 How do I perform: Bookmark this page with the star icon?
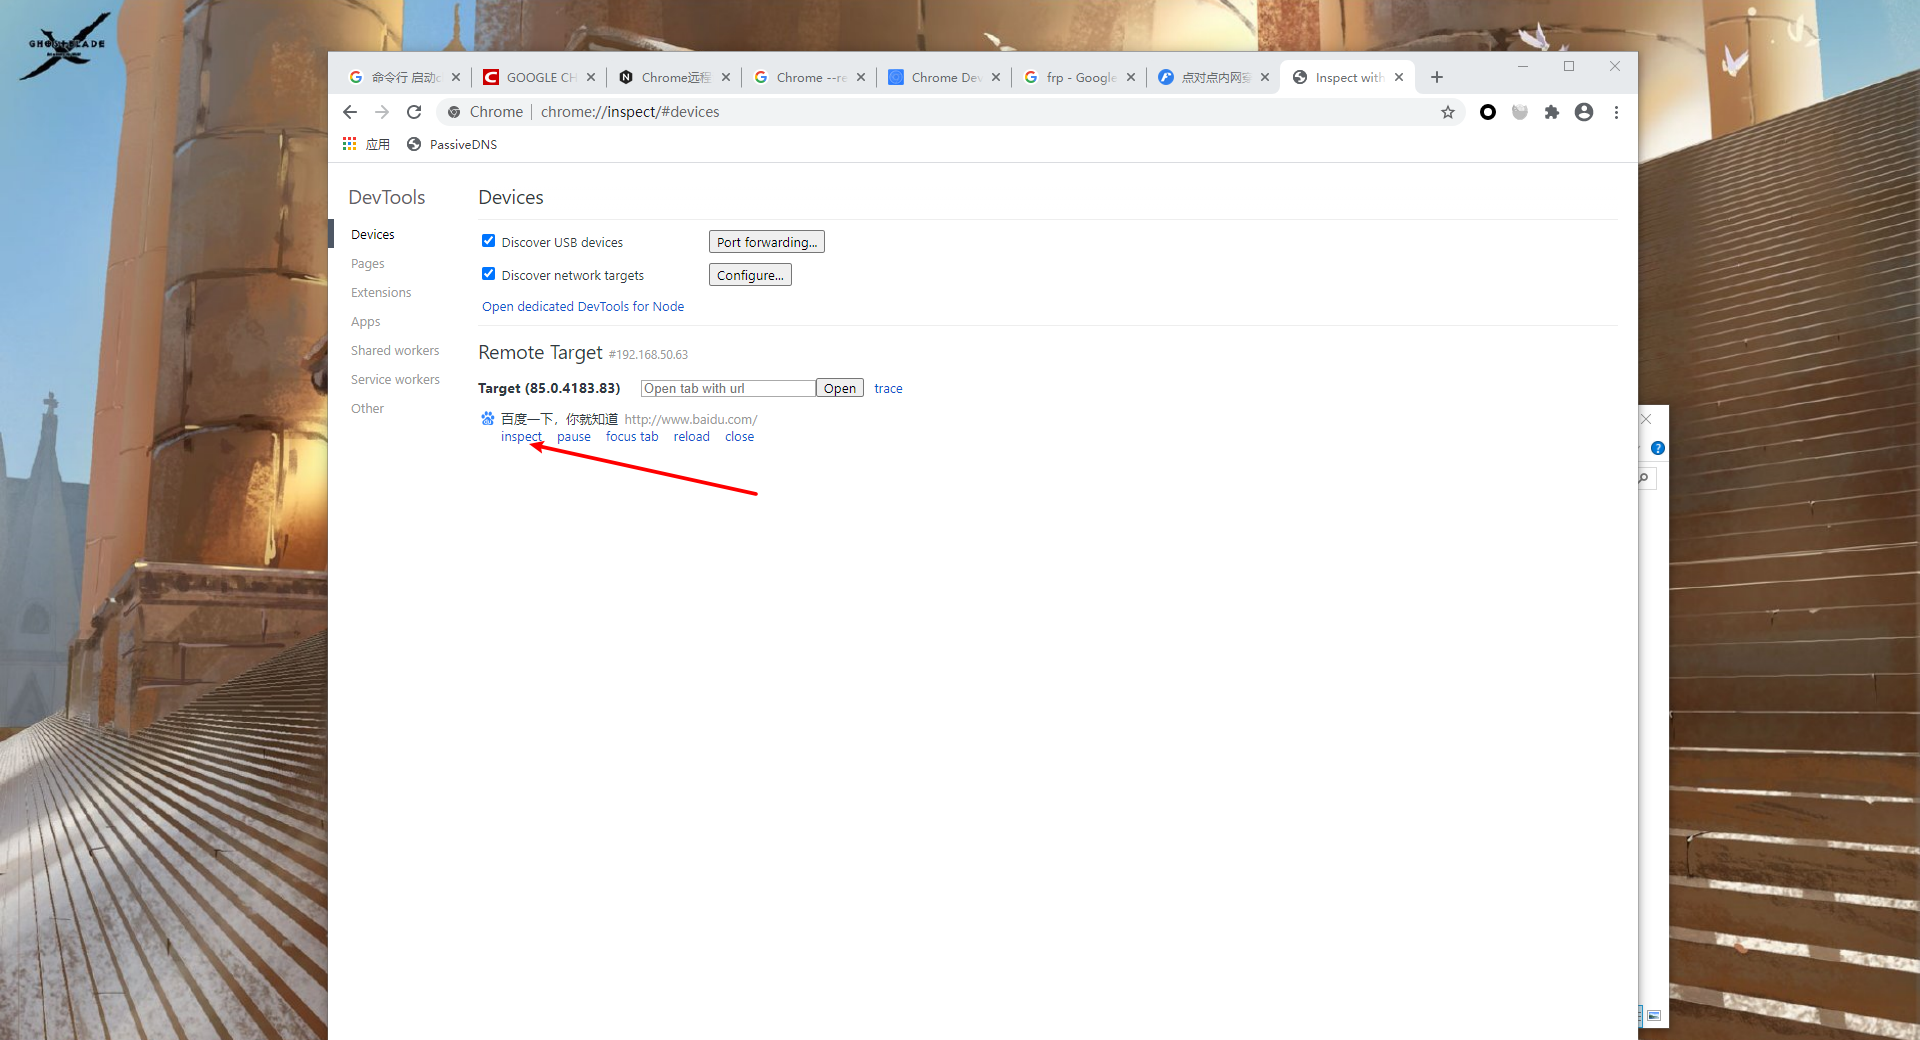point(1447,112)
